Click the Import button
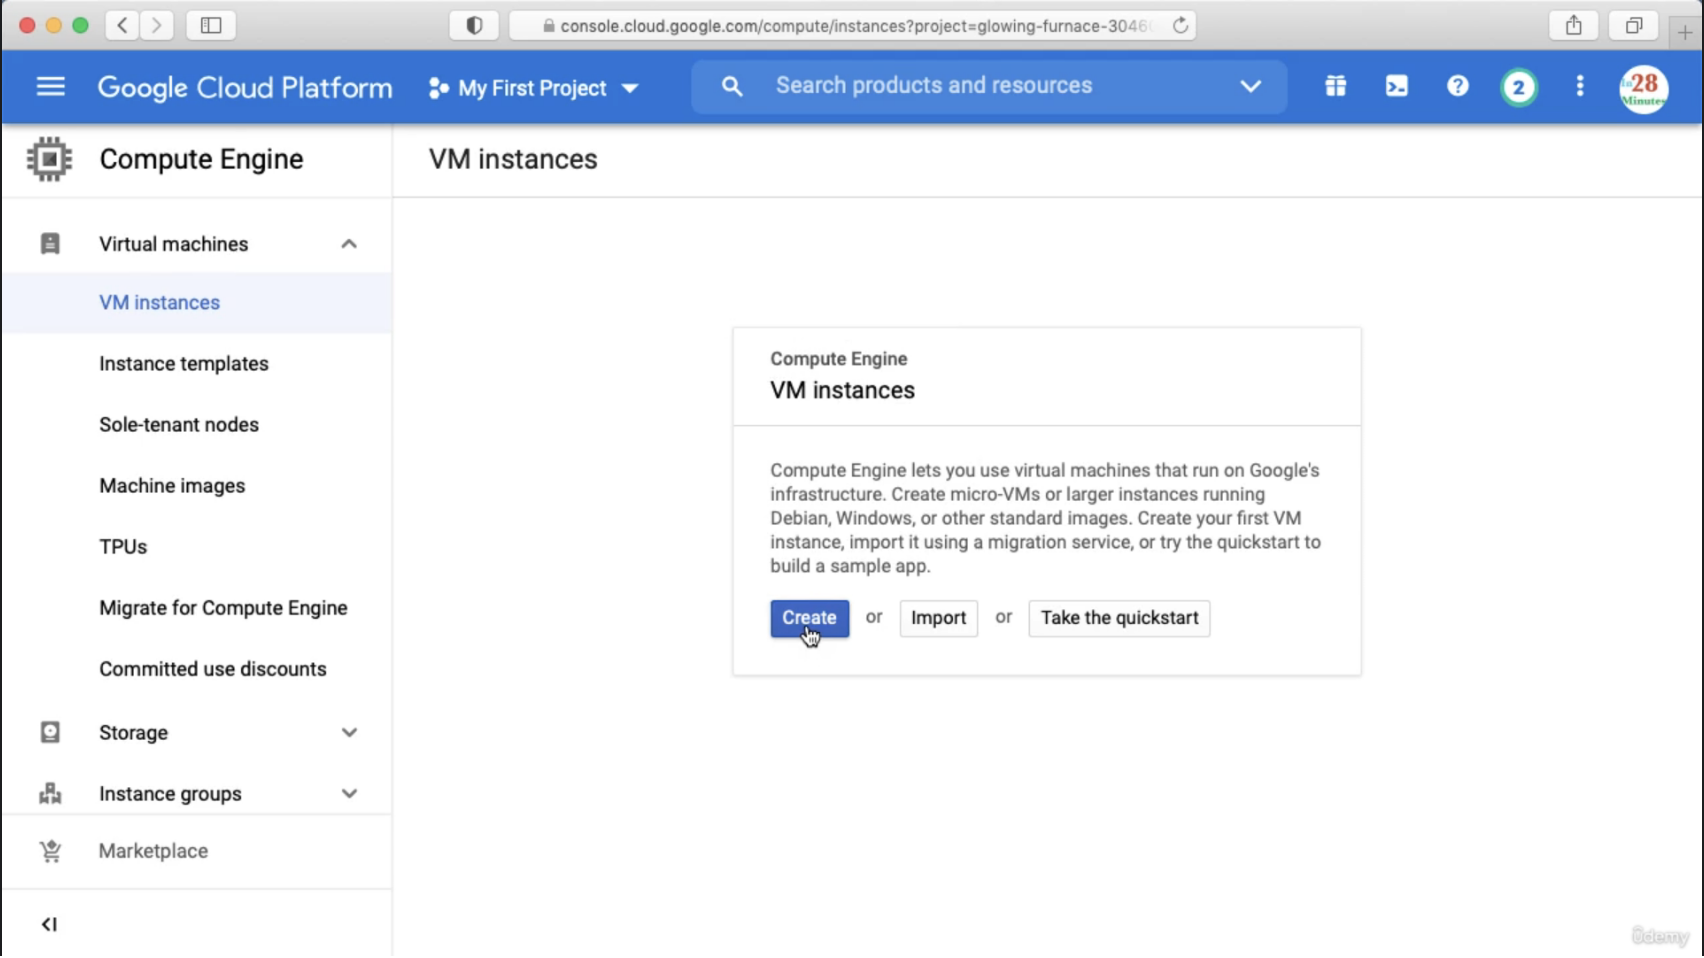This screenshot has height=958, width=1704. pyautogui.click(x=939, y=619)
